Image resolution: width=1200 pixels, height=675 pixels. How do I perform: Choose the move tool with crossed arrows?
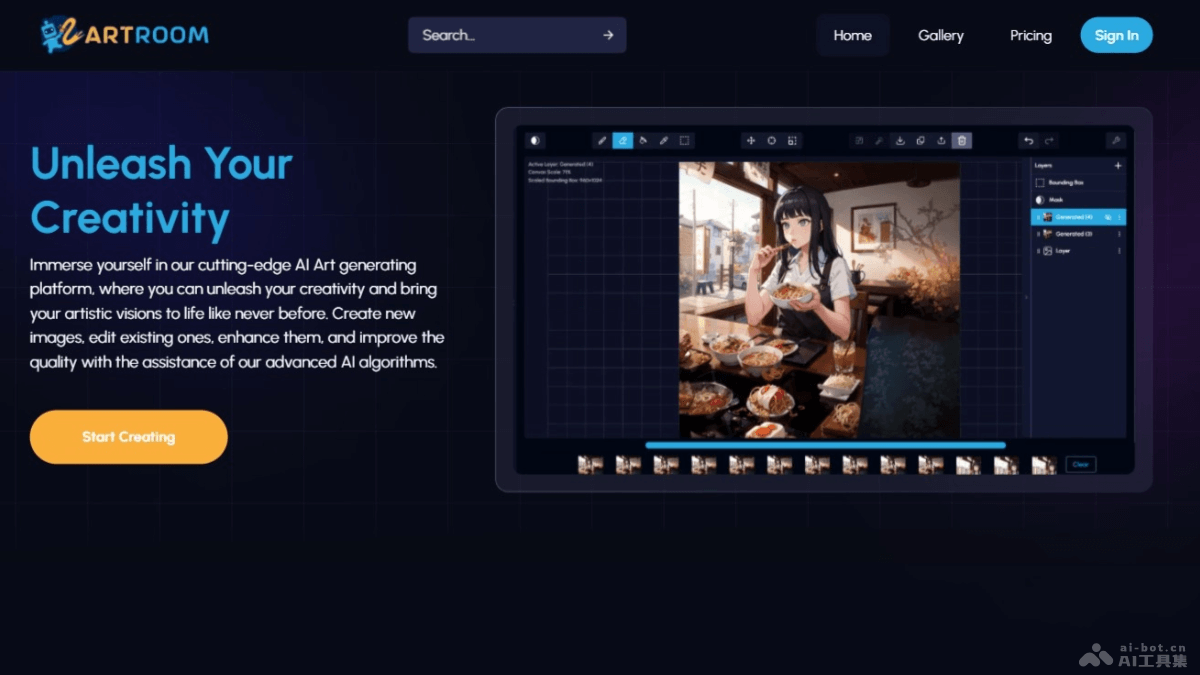point(750,141)
